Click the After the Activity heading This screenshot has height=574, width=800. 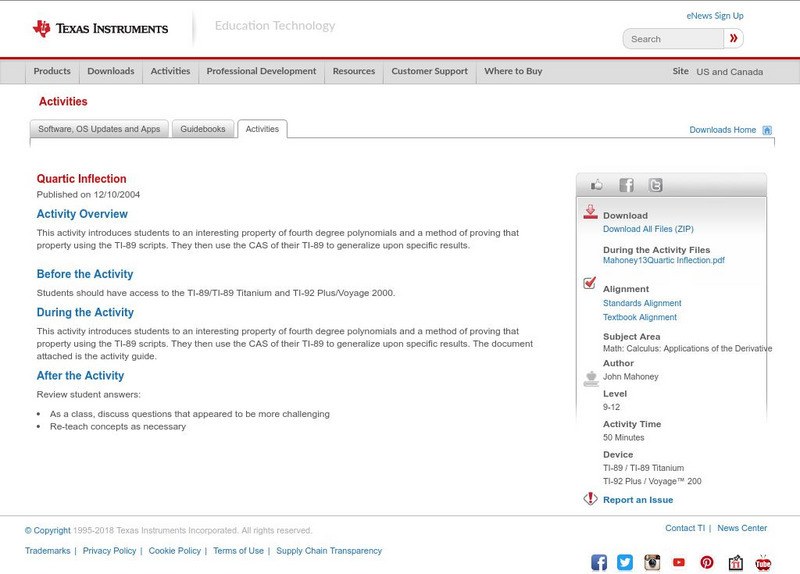pos(81,376)
